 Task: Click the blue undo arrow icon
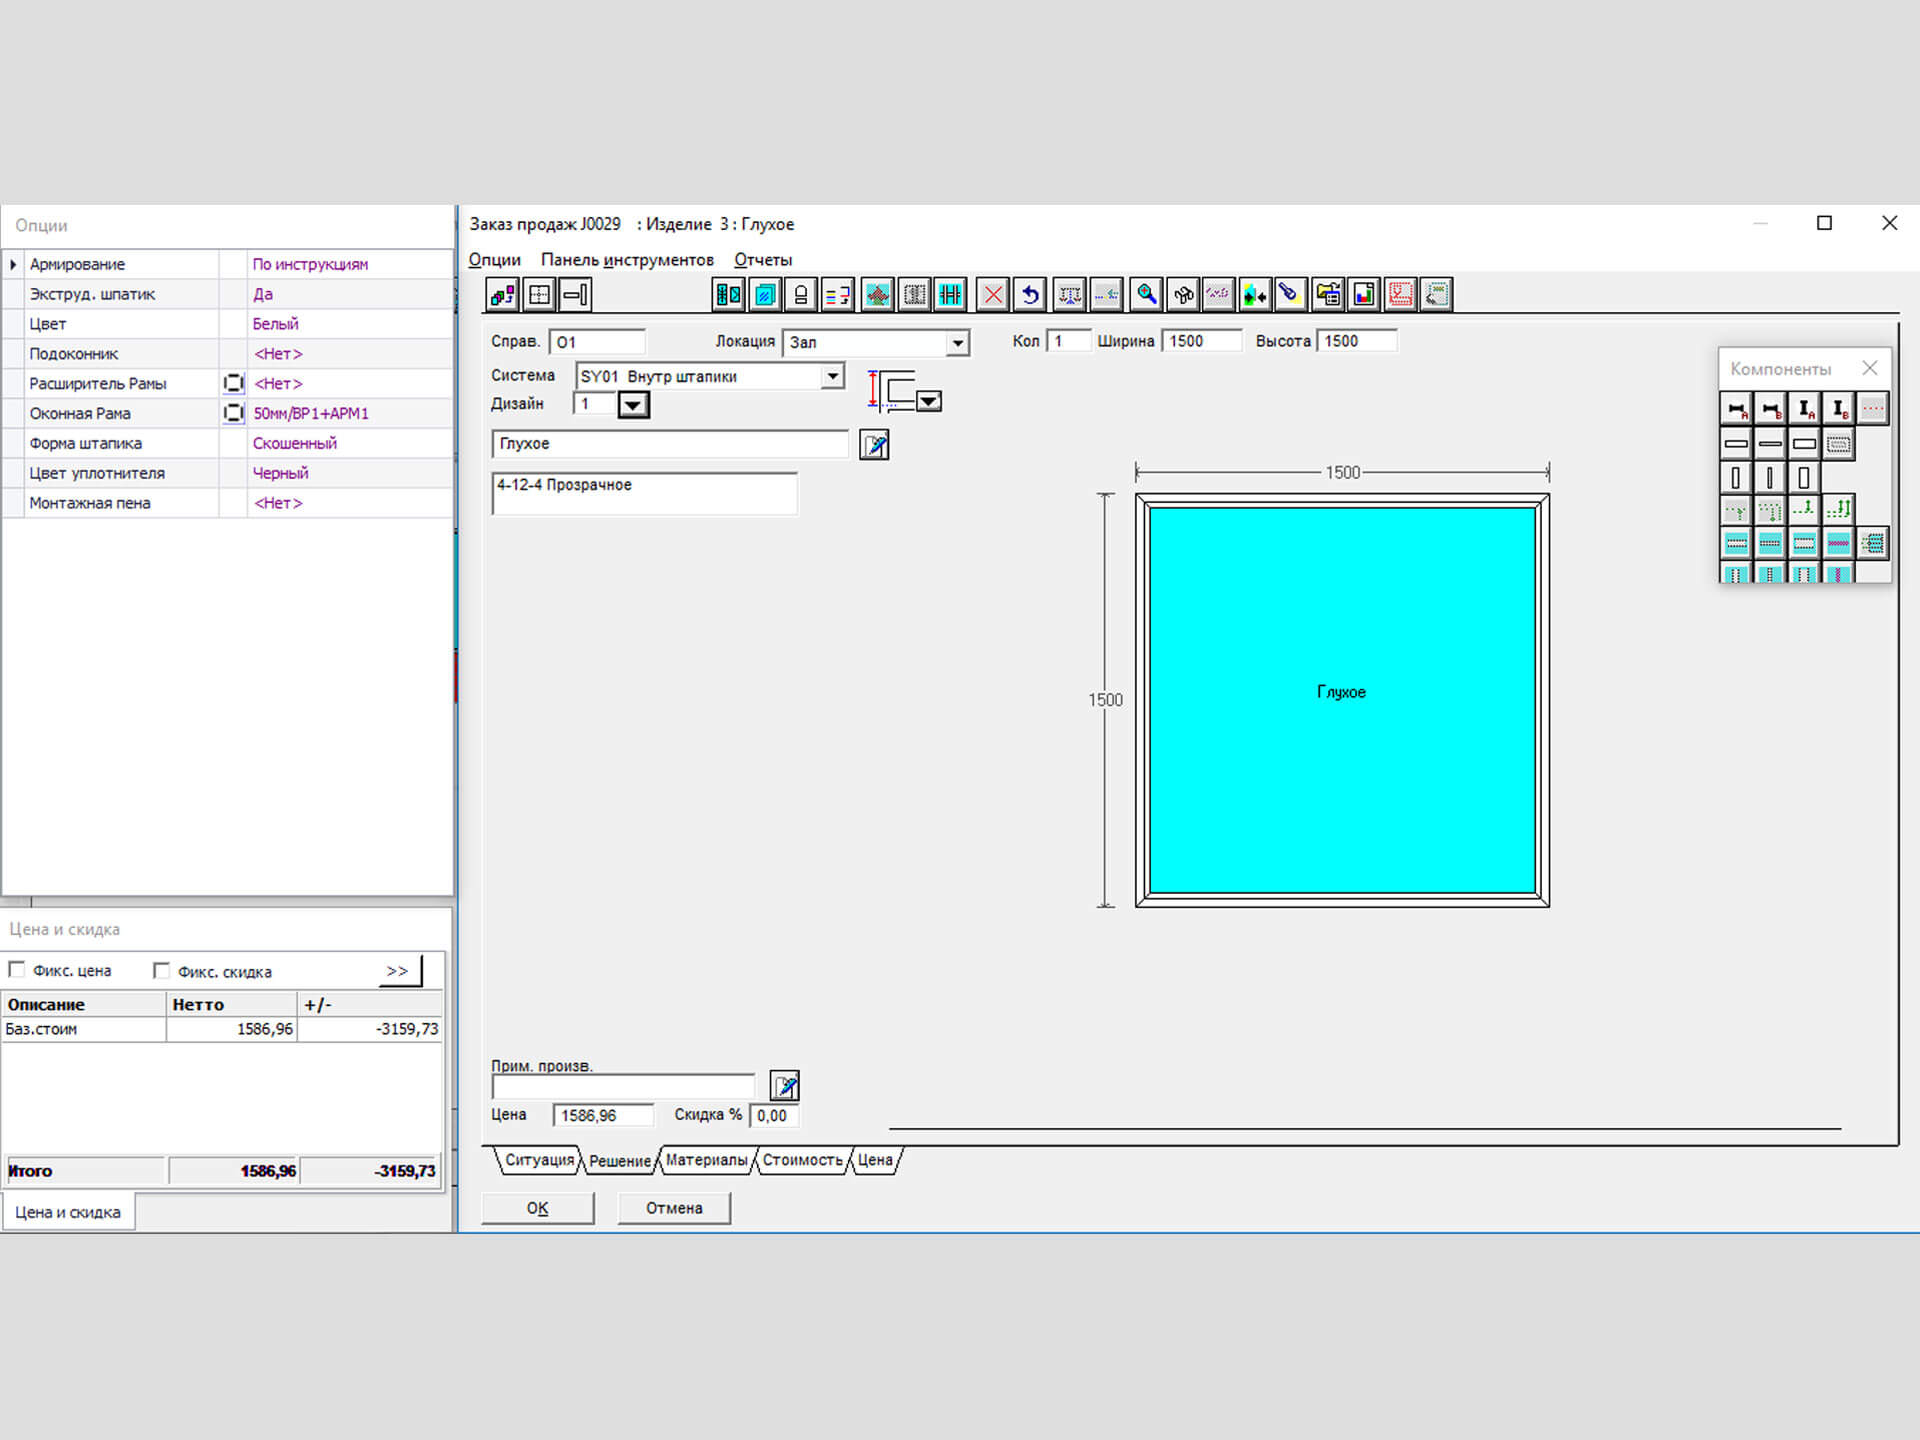pos(1029,295)
